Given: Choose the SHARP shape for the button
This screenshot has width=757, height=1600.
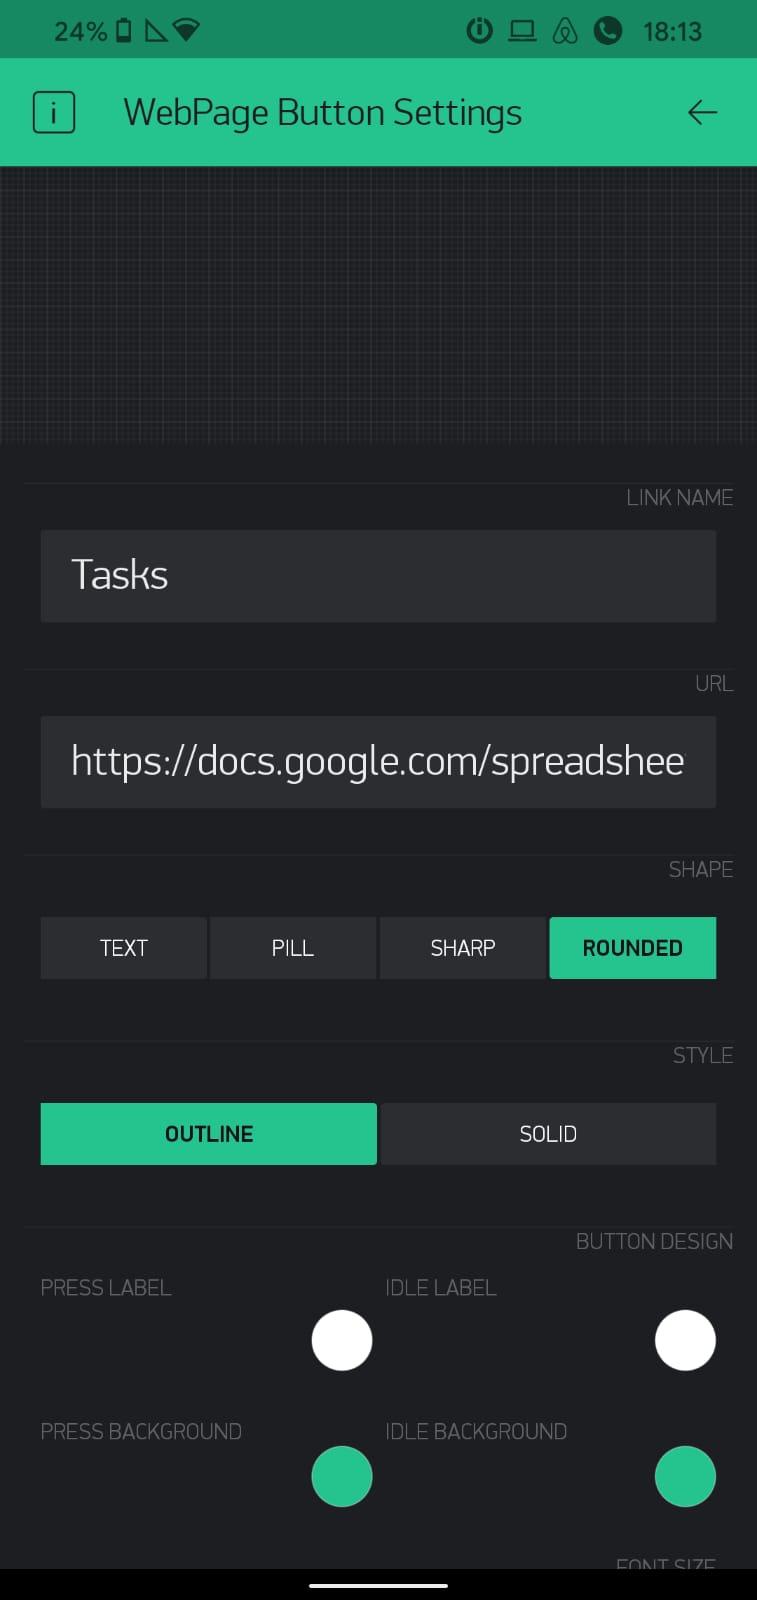Looking at the screenshot, I should tap(462, 947).
